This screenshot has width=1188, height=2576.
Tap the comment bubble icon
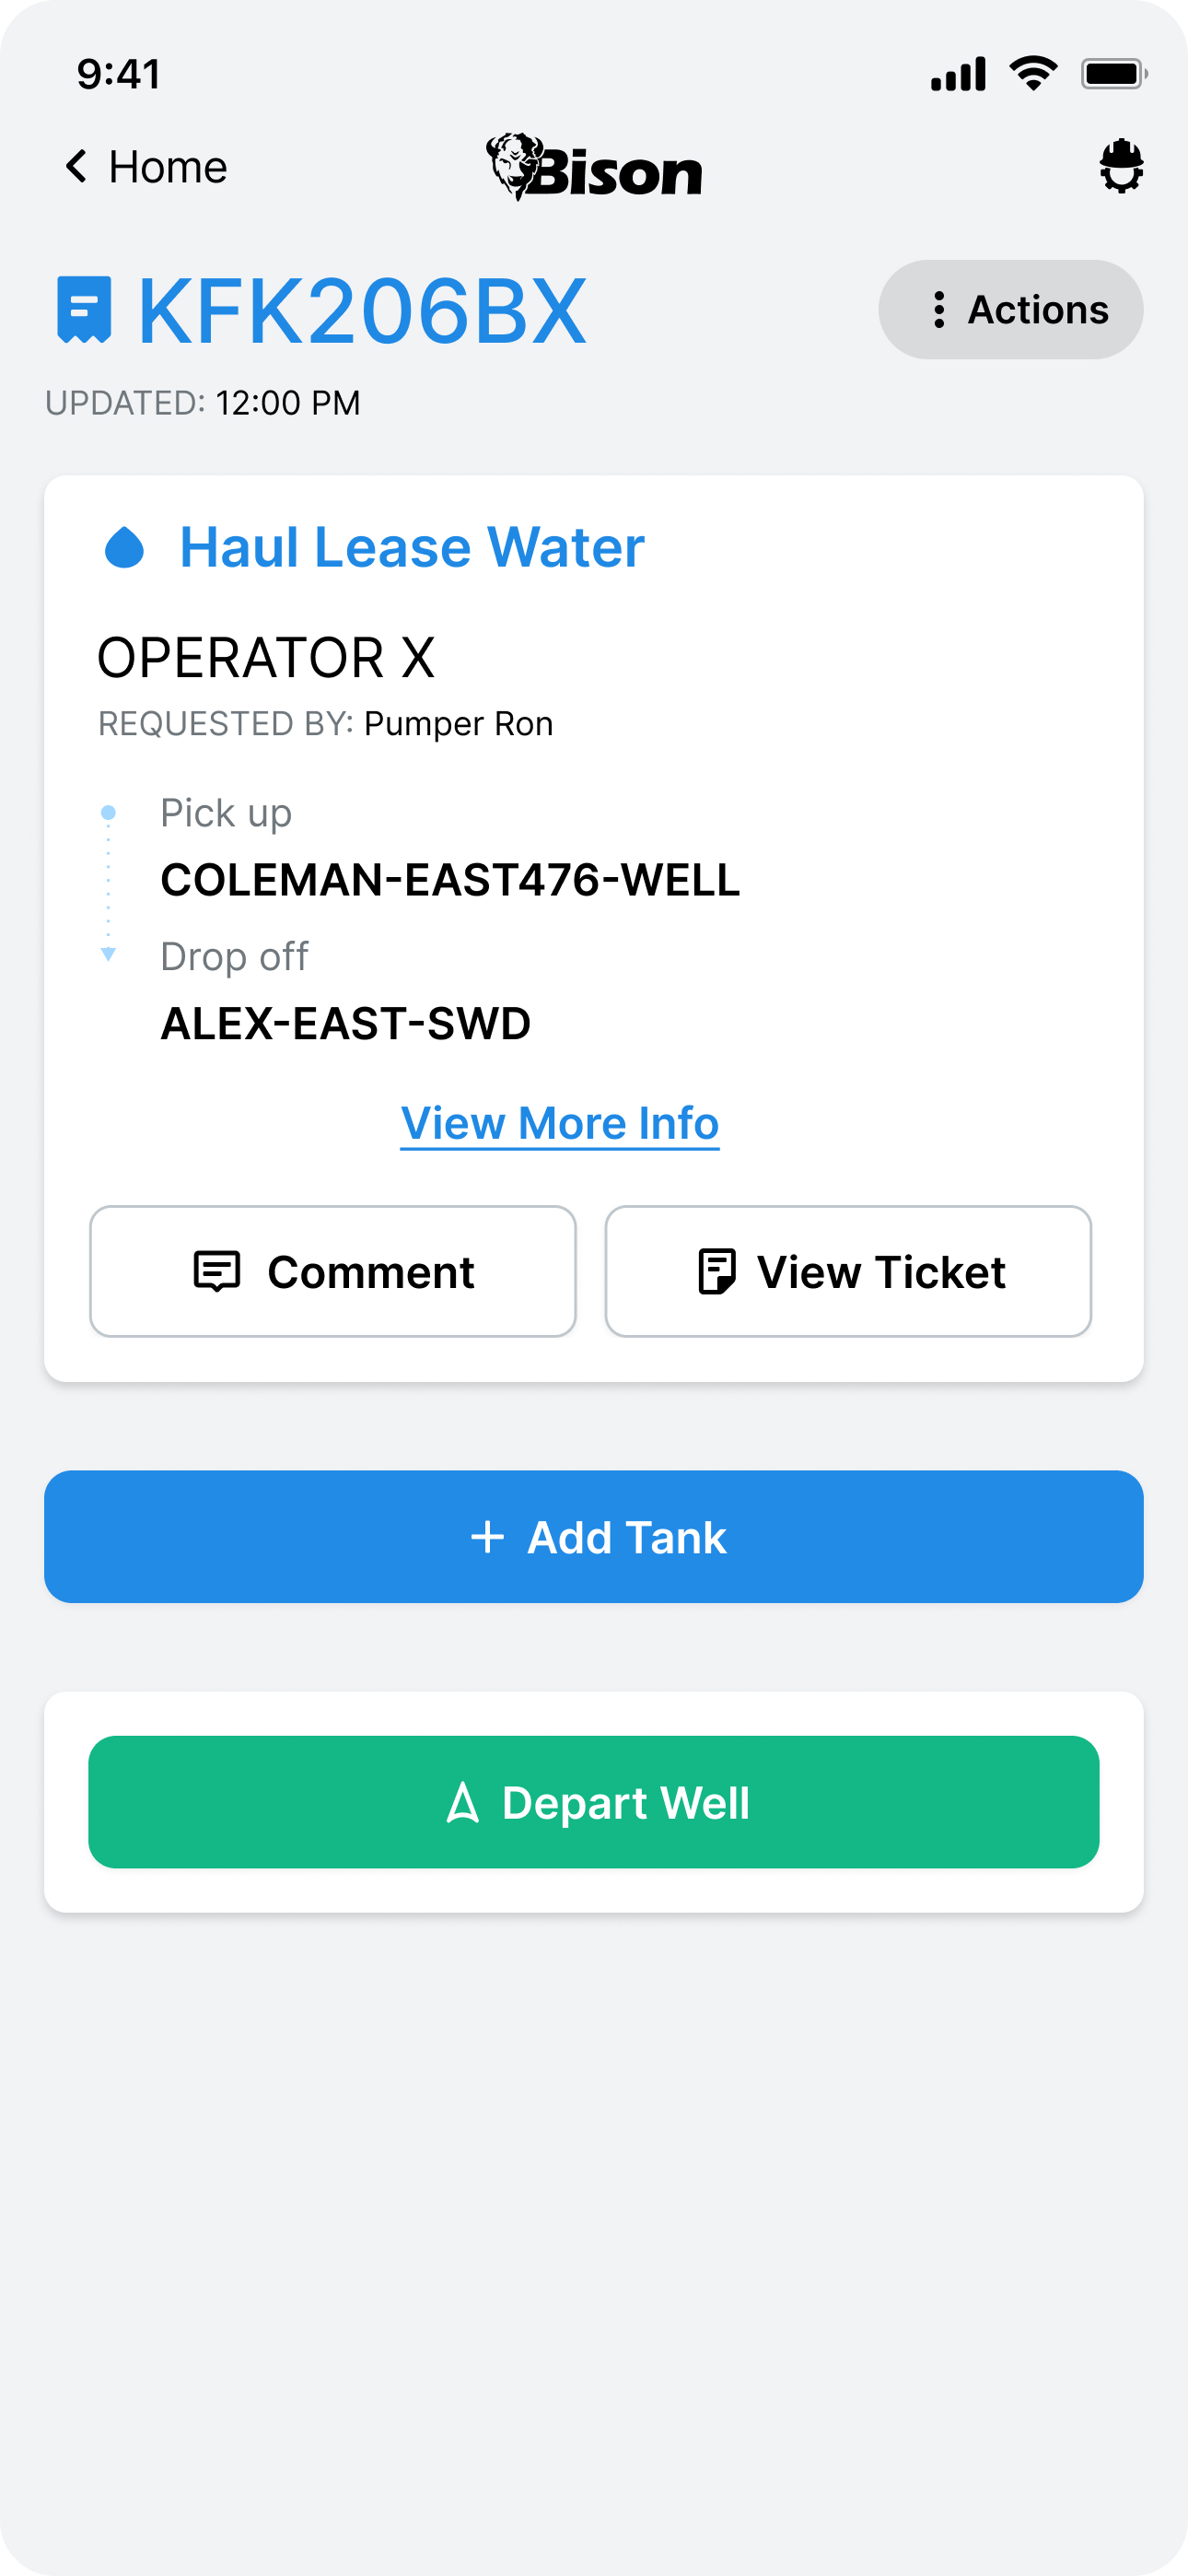[217, 1272]
